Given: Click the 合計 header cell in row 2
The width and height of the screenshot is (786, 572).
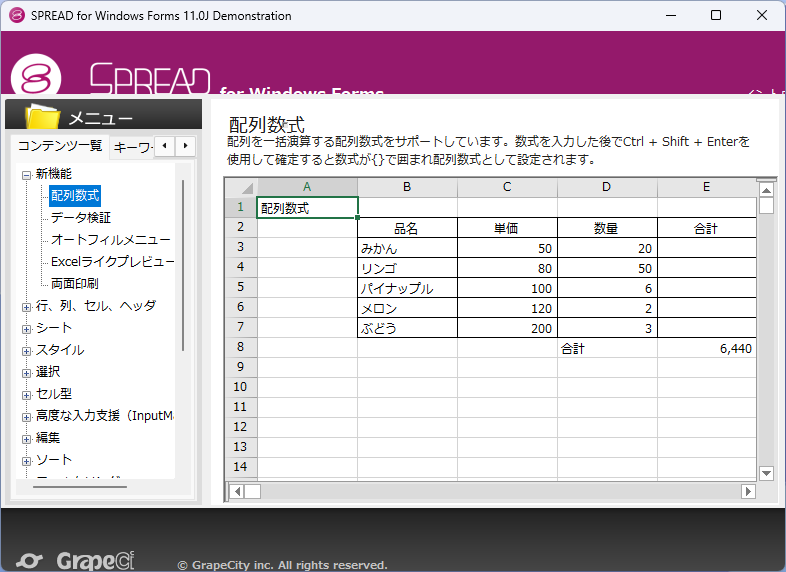Looking at the screenshot, I should coord(706,228).
